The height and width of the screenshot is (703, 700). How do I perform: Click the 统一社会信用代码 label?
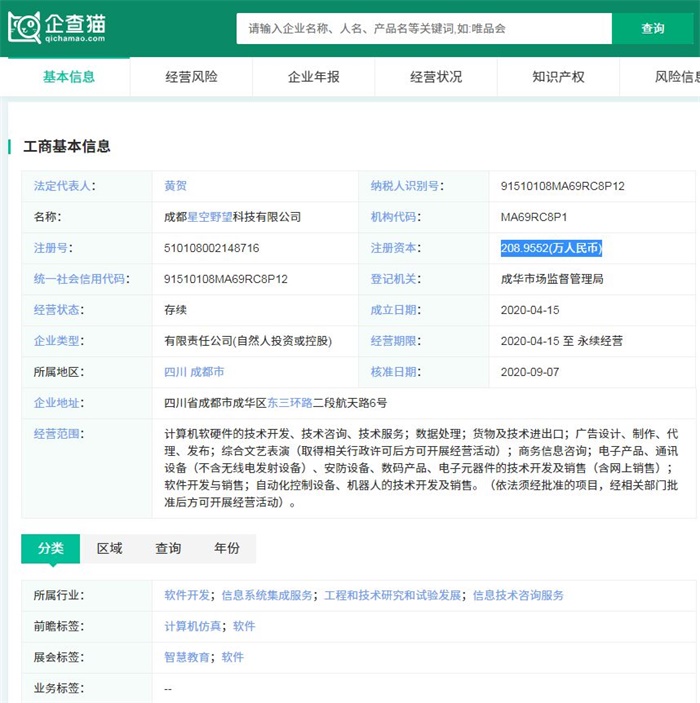coord(79,279)
